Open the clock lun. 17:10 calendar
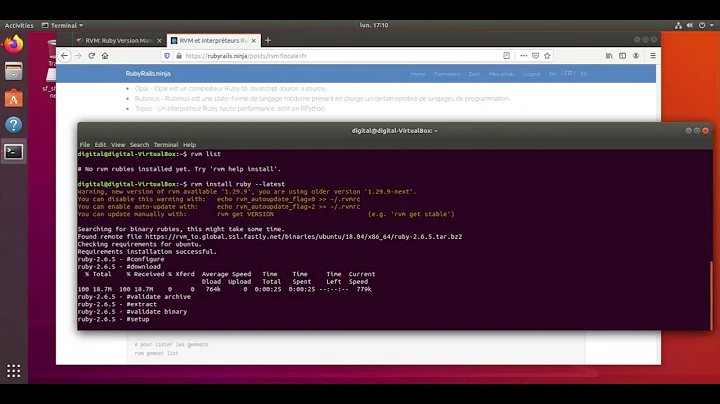The height and width of the screenshot is (404, 720). pos(374,25)
